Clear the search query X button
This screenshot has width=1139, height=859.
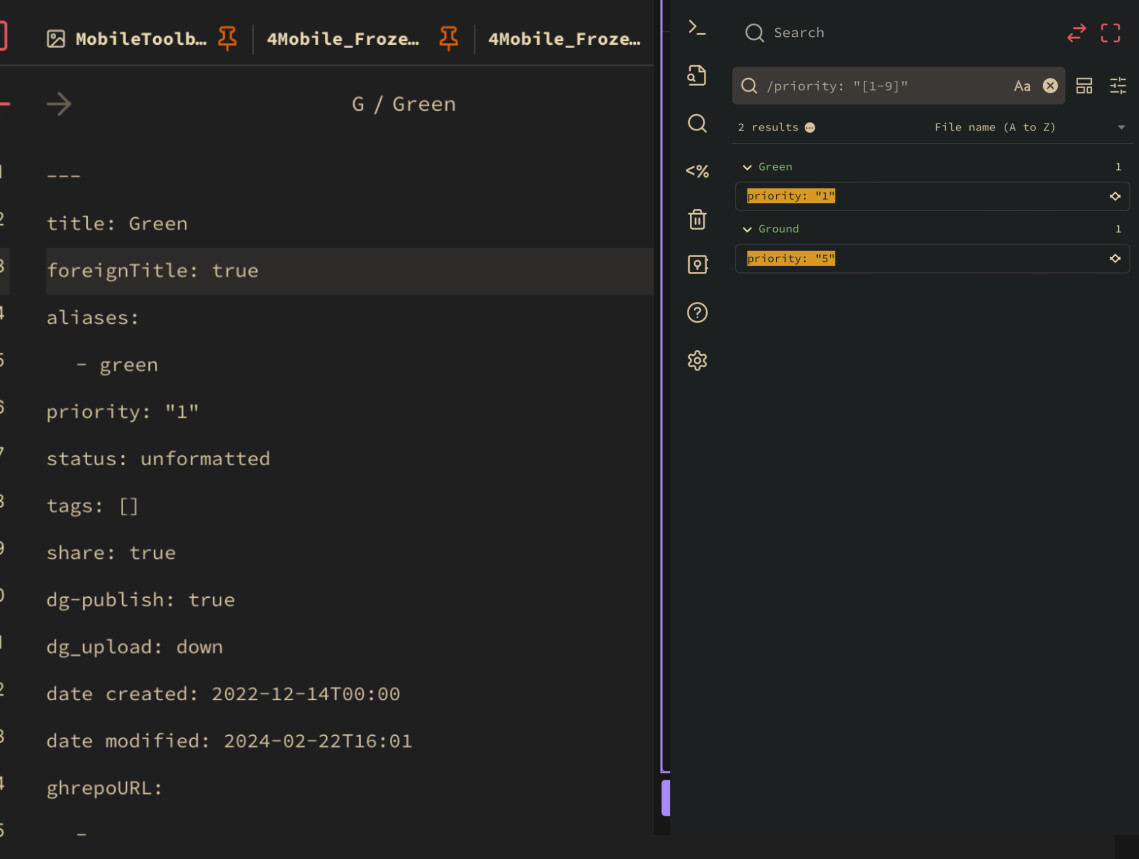point(1050,86)
